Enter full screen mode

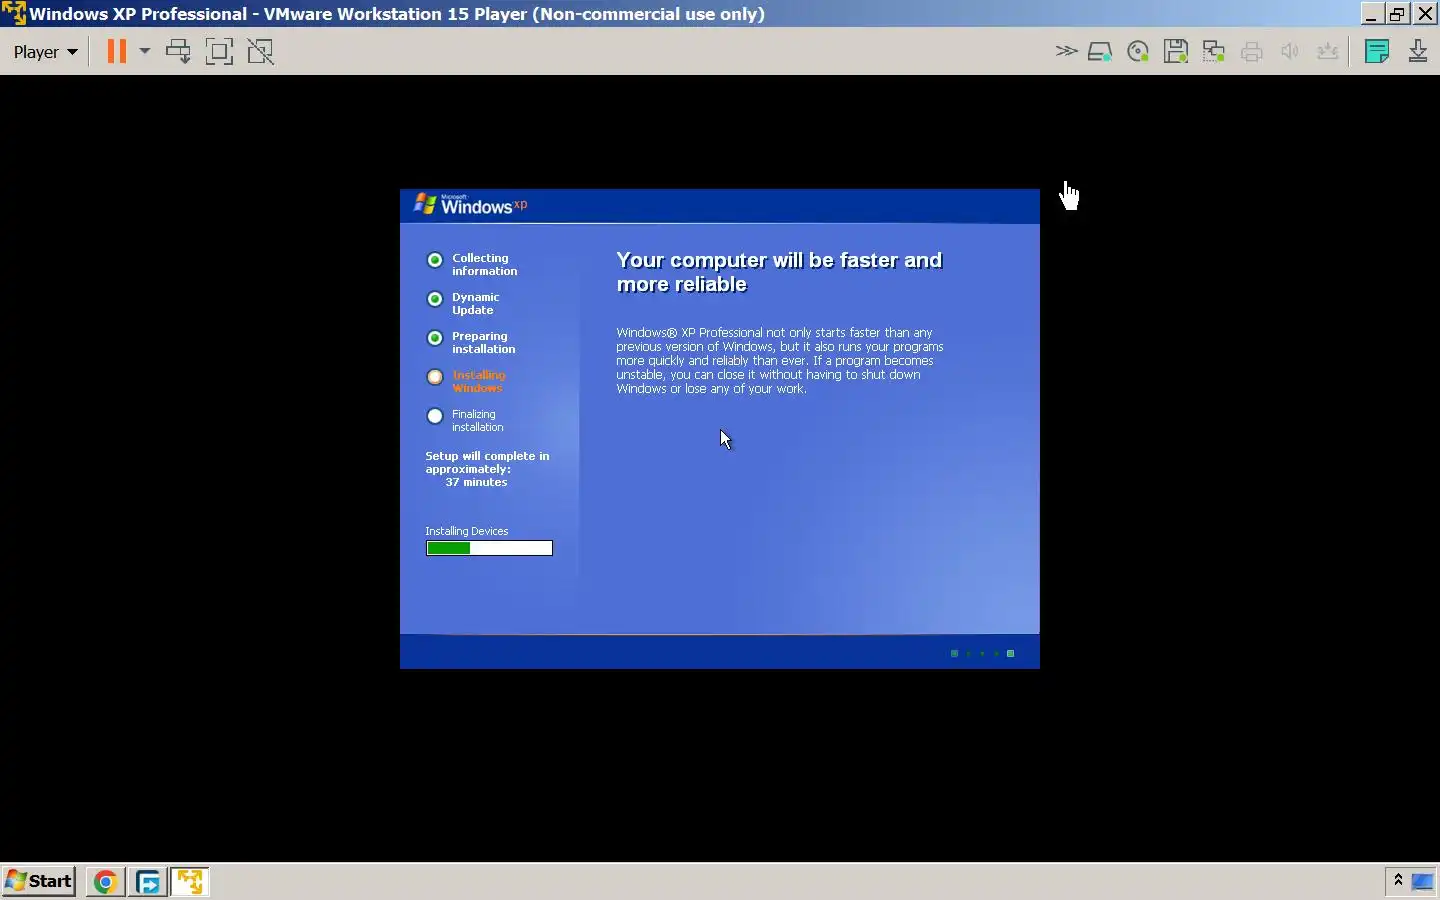219,51
